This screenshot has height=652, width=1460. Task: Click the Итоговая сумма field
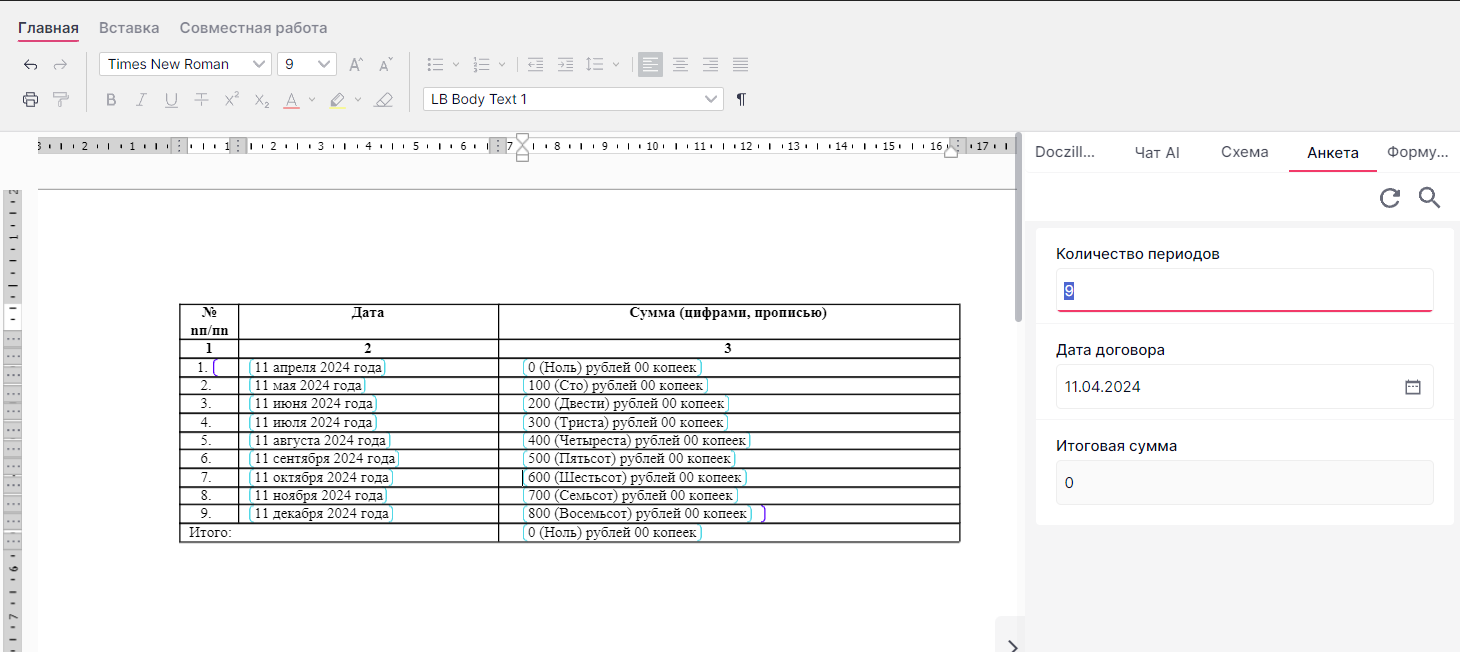[1245, 482]
